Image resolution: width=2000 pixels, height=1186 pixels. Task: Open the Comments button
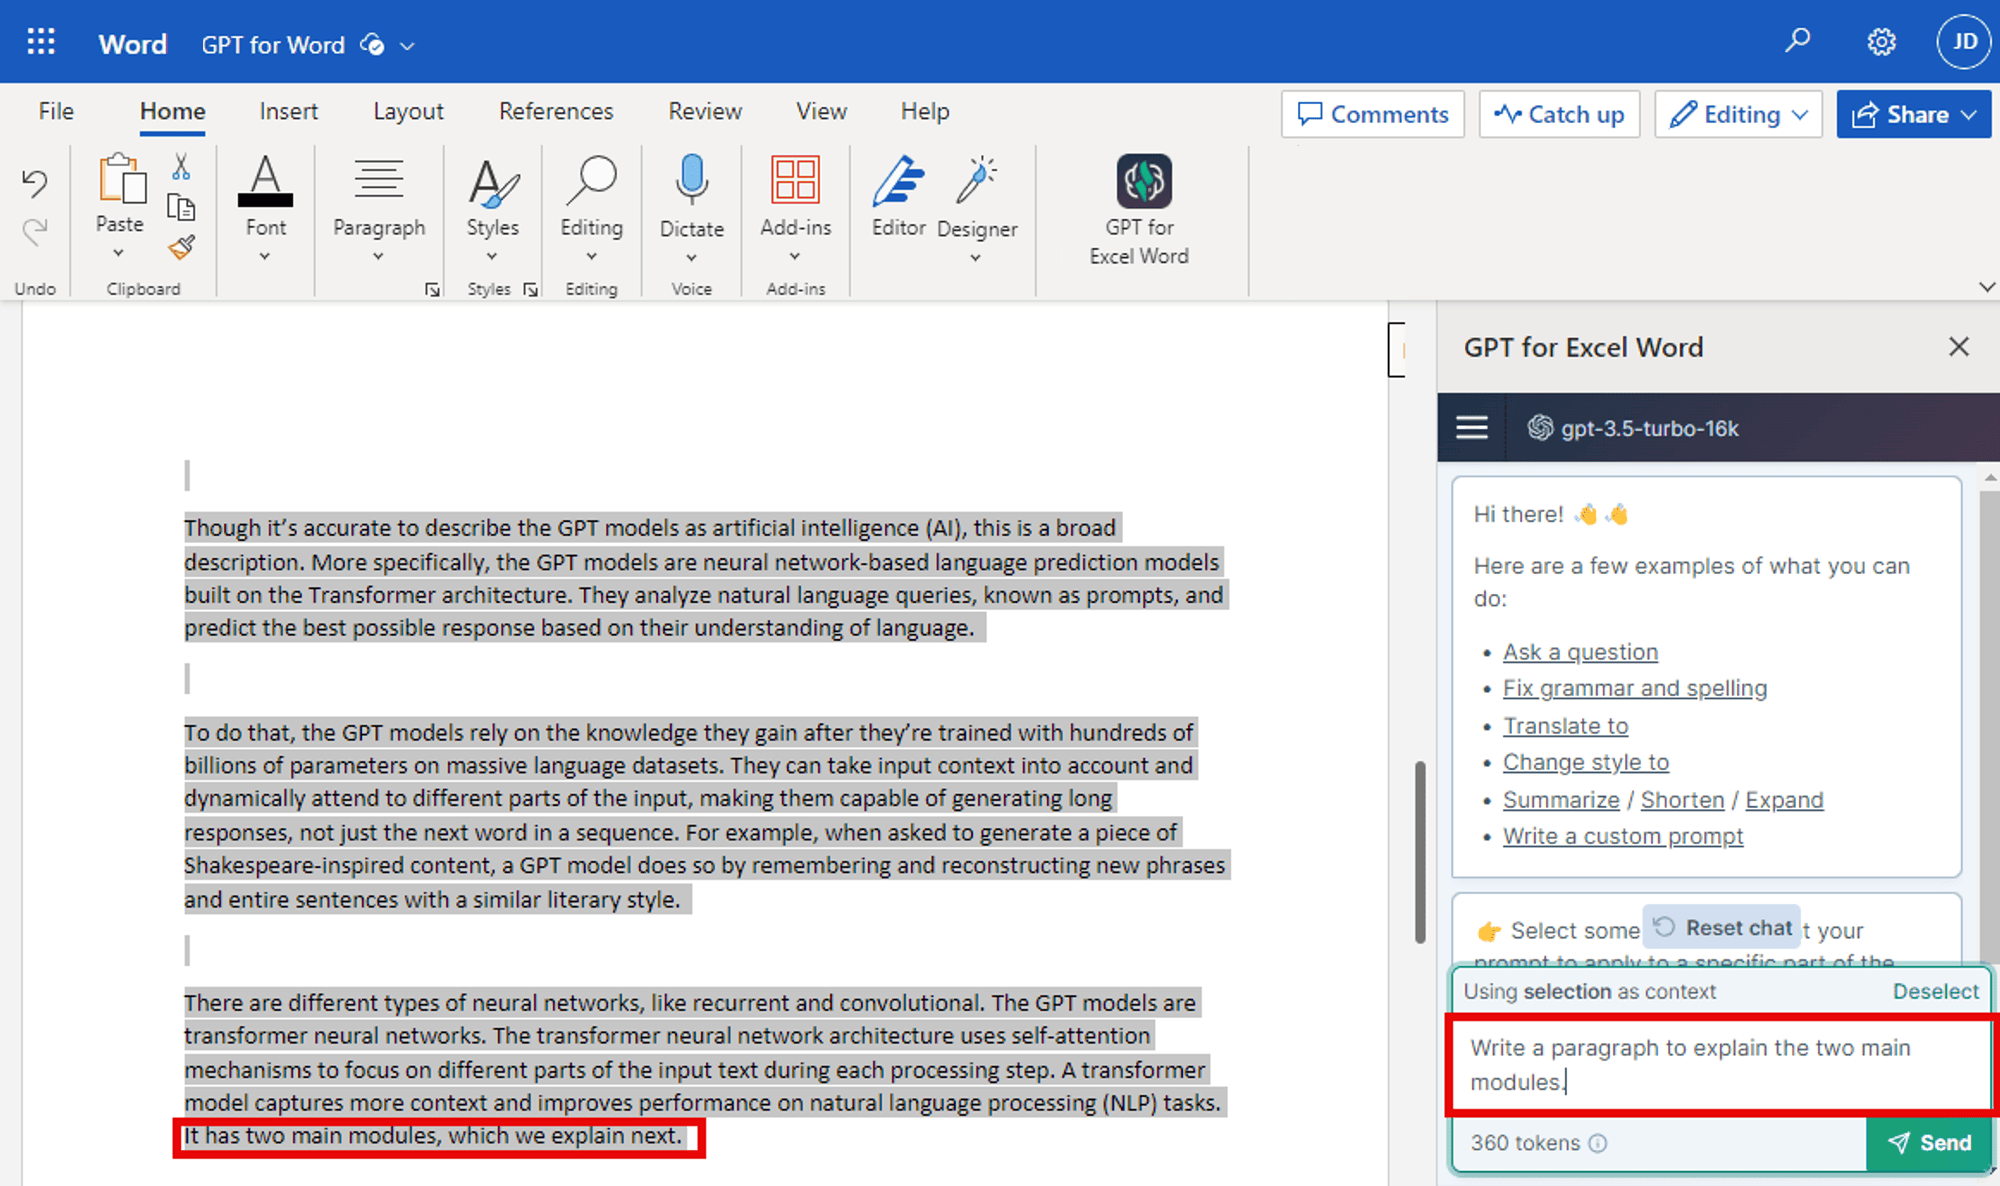click(x=1372, y=114)
